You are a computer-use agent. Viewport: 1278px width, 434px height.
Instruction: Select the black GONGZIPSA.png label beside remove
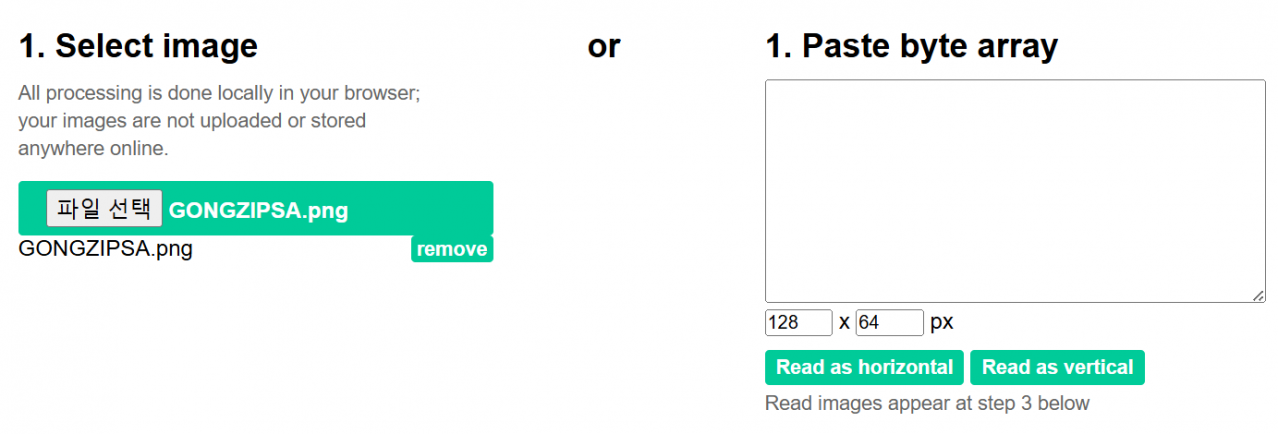(105, 249)
